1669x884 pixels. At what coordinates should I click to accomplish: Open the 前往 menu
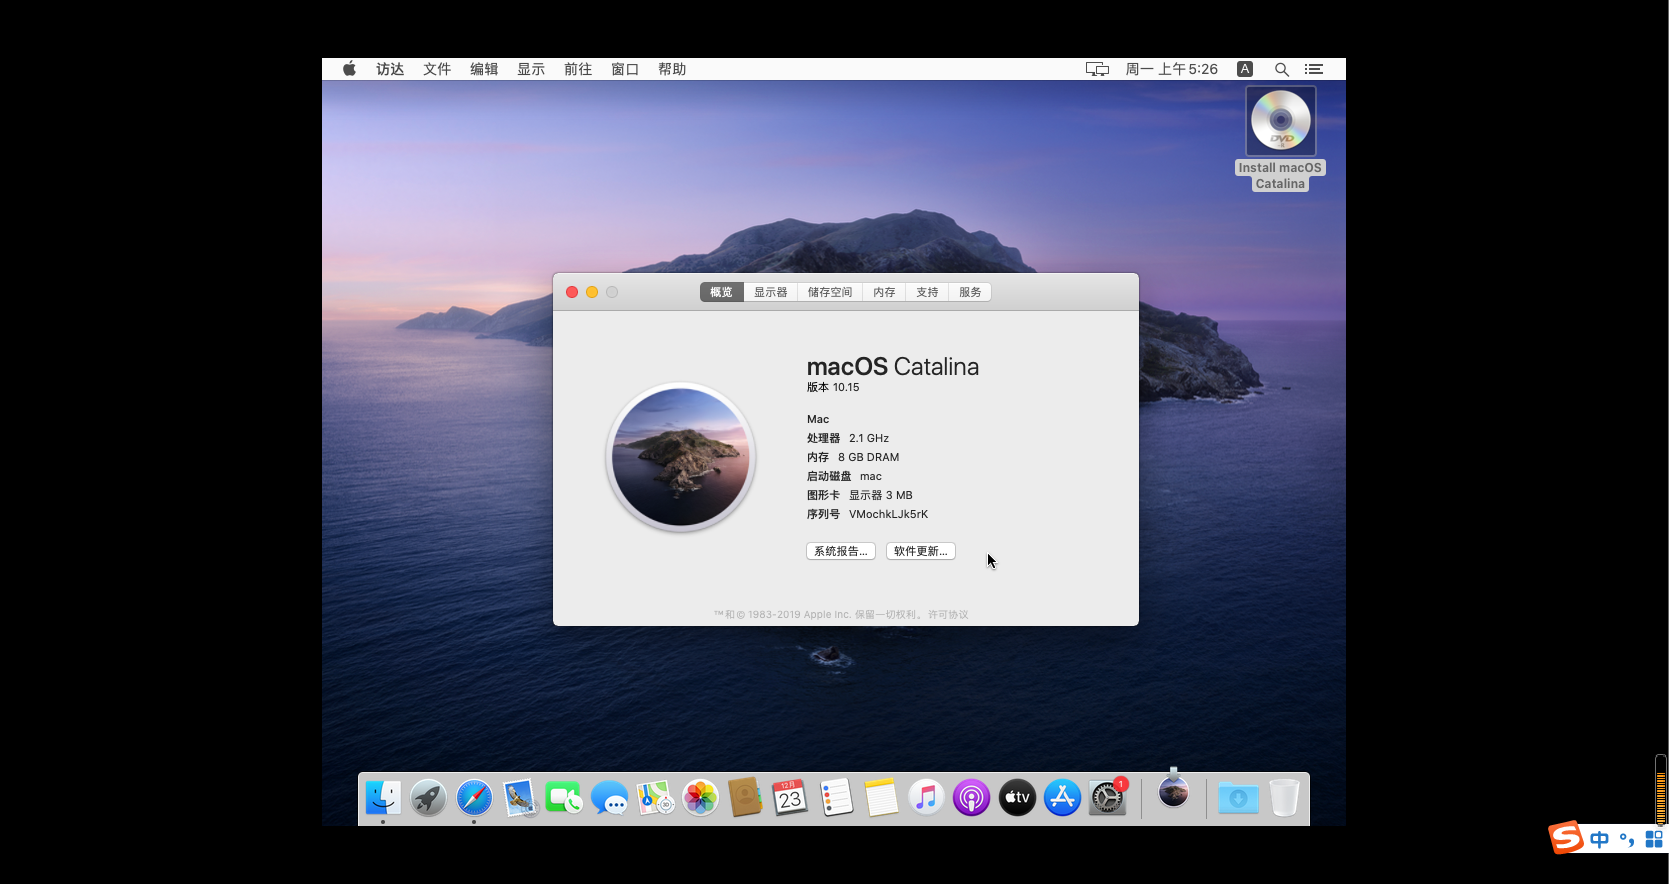[x=578, y=69]
